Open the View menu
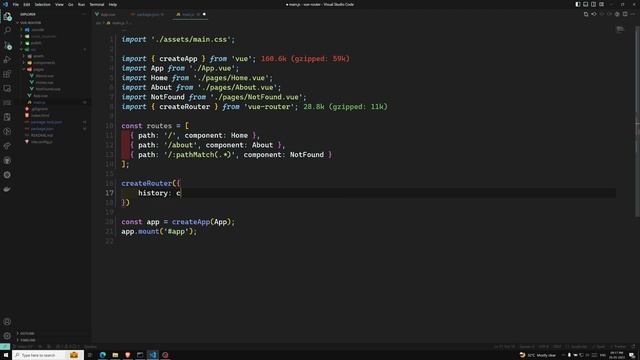The height and width of the screenshot is (360, 640). tap(59, 4)
